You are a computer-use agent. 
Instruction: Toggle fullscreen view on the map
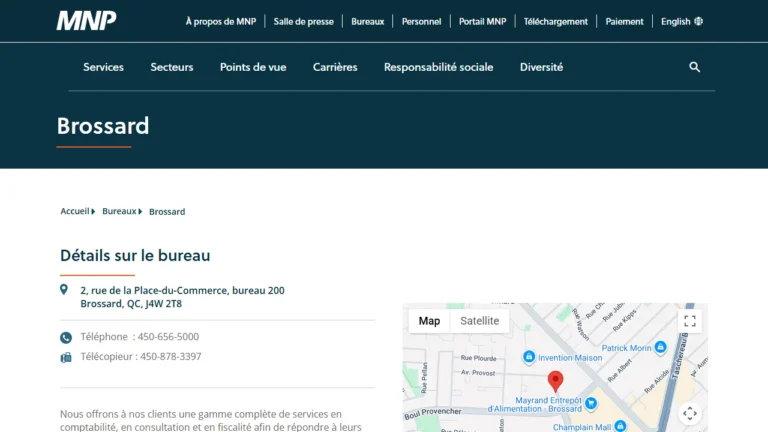[690, 321]
